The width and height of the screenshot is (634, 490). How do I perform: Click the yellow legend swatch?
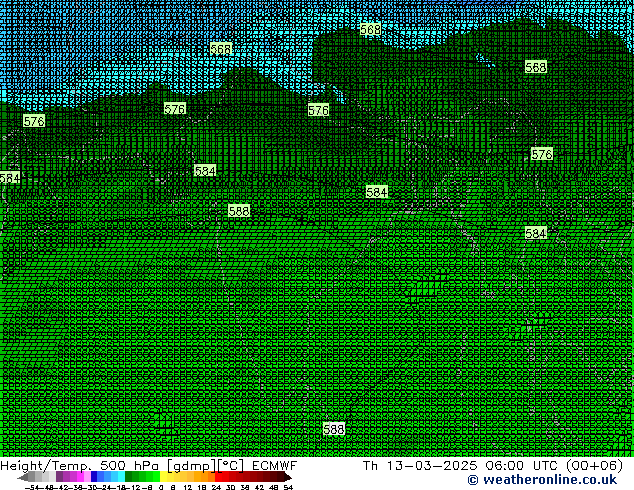163,477
